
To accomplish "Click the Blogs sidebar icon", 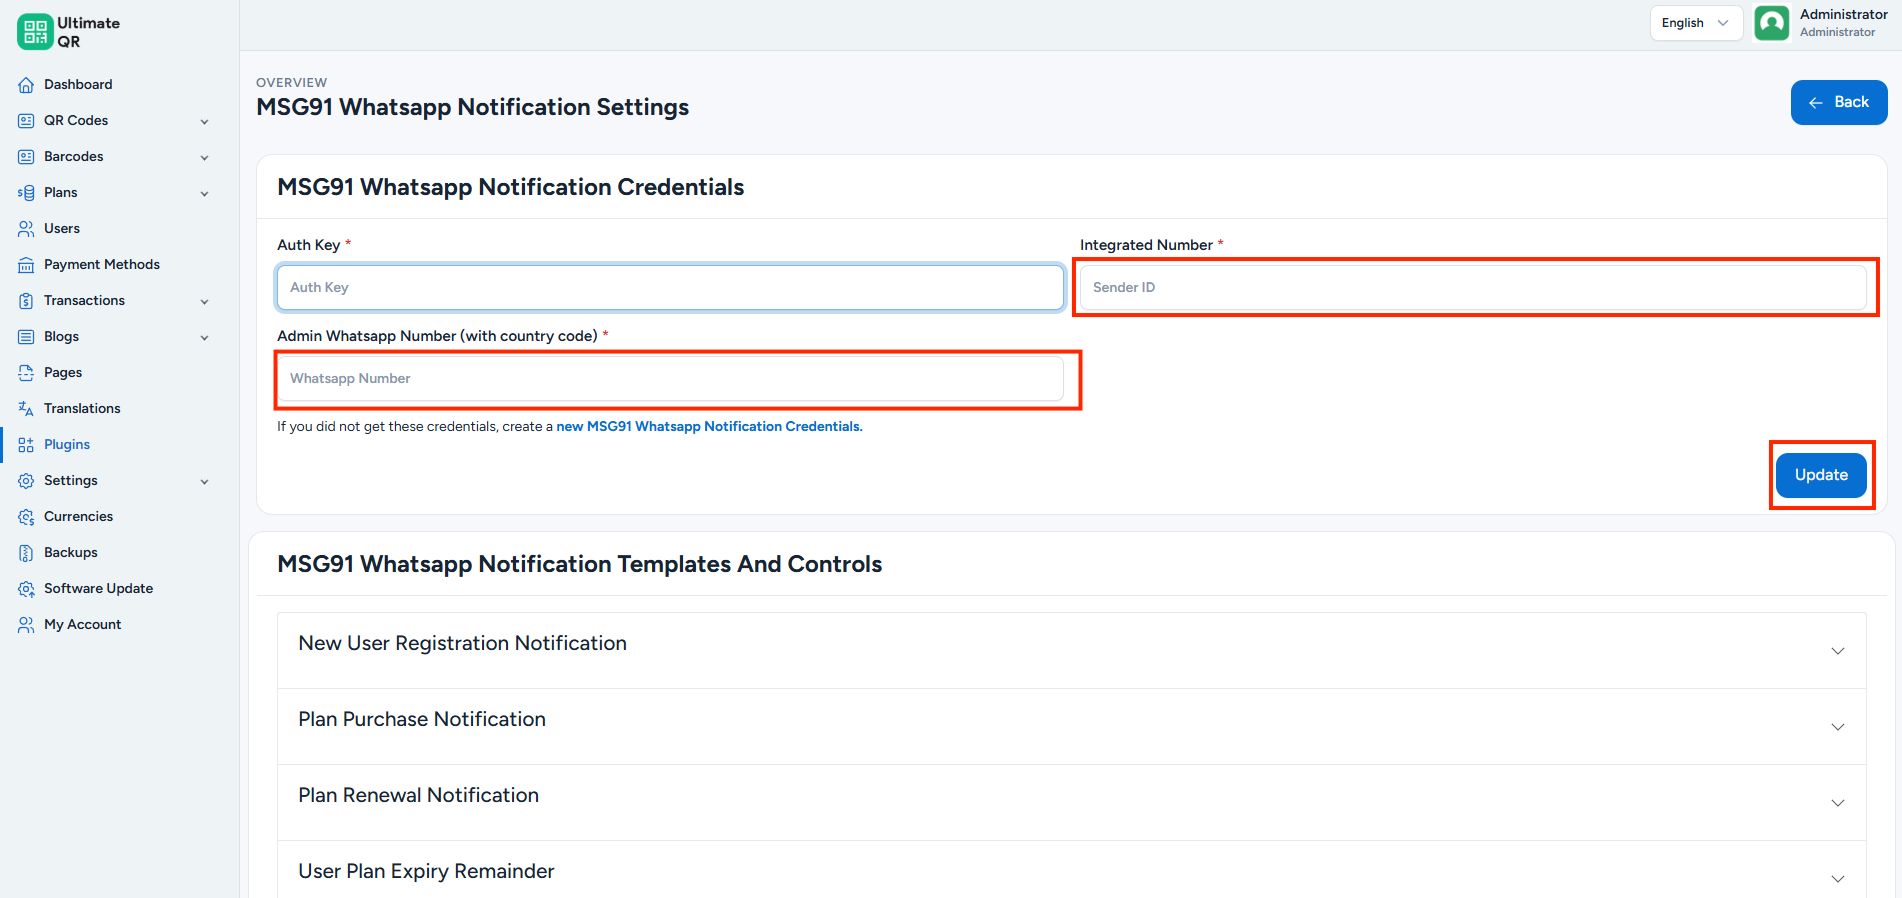I will (x=26, y=337).
